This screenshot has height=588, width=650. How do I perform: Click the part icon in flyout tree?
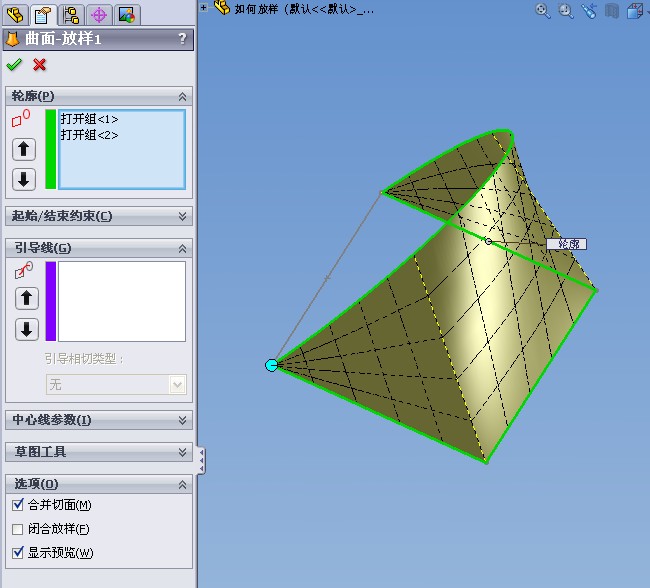(222, 7)
